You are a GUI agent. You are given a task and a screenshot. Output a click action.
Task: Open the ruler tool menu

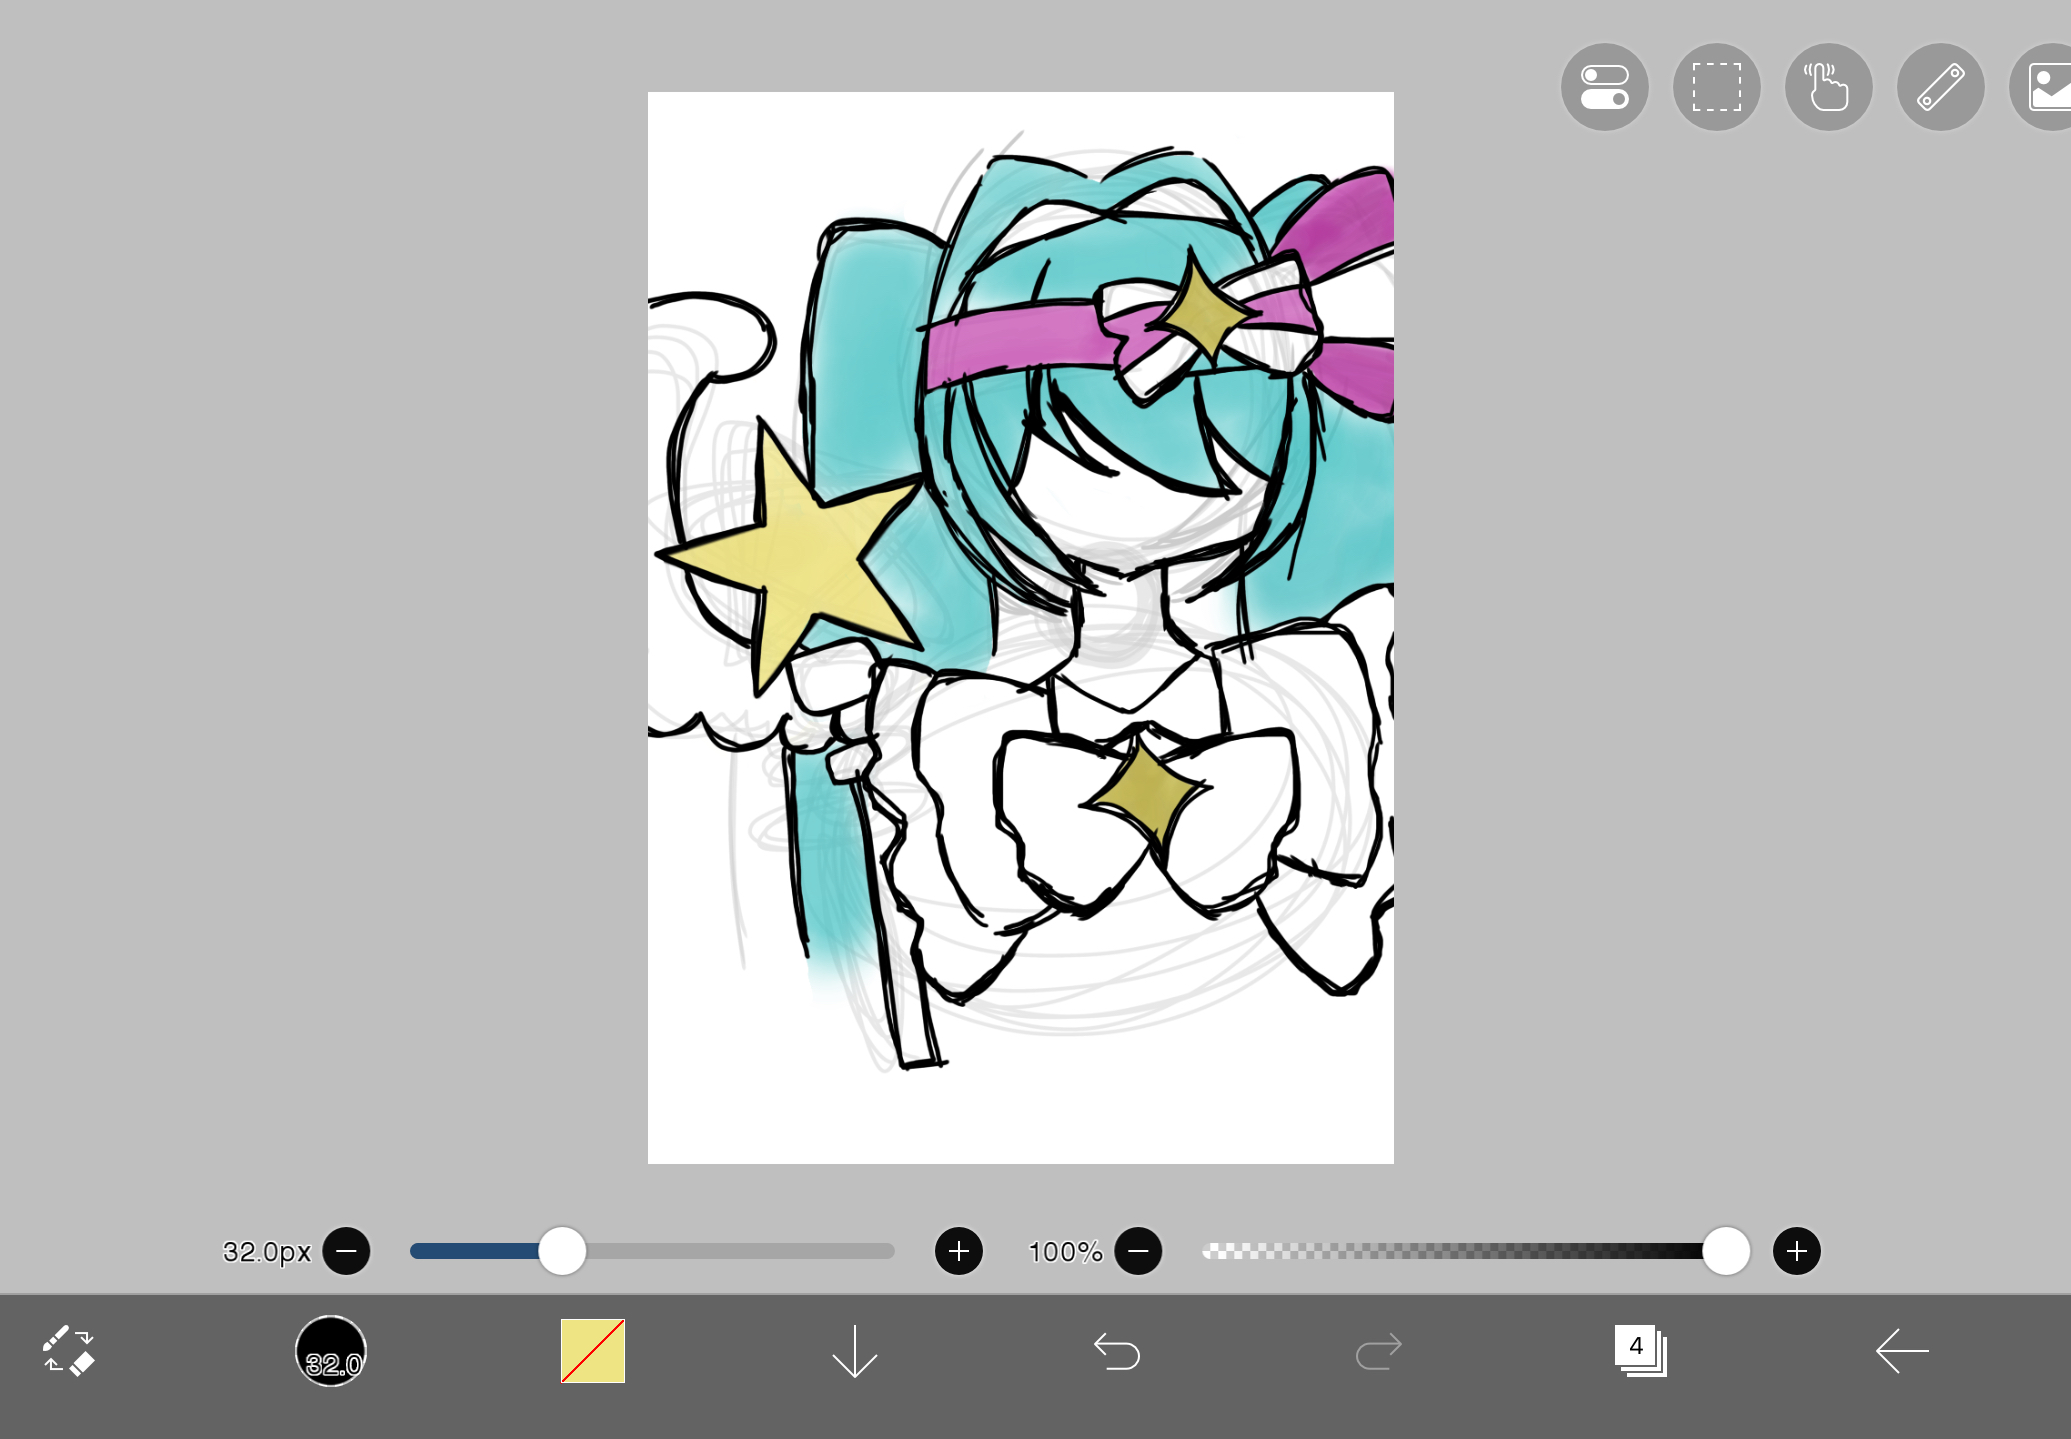click(x=1940, y=87)
